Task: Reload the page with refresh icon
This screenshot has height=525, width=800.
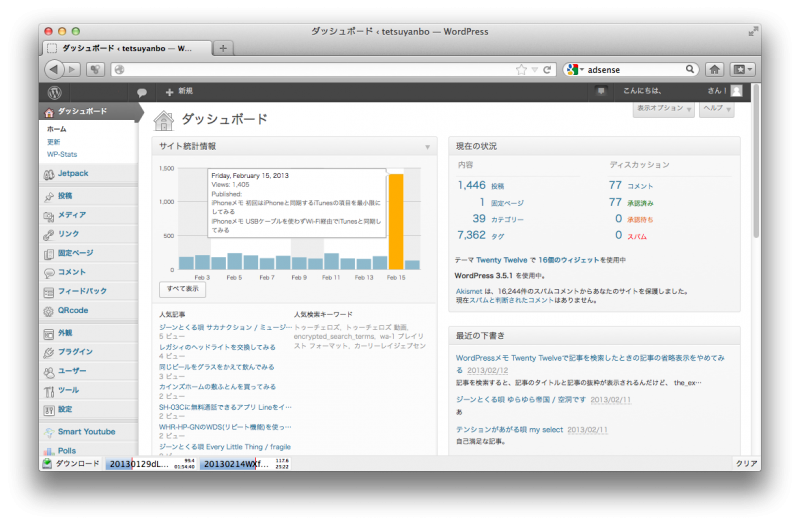Action: [547, 70]
